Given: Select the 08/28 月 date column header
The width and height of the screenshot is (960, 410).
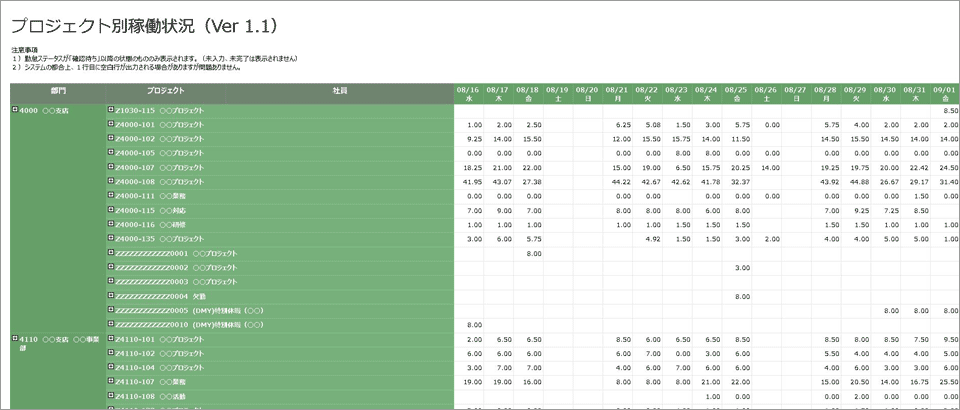Looking at the screenshot, I should pyautogui.click(x=827, y=93).
